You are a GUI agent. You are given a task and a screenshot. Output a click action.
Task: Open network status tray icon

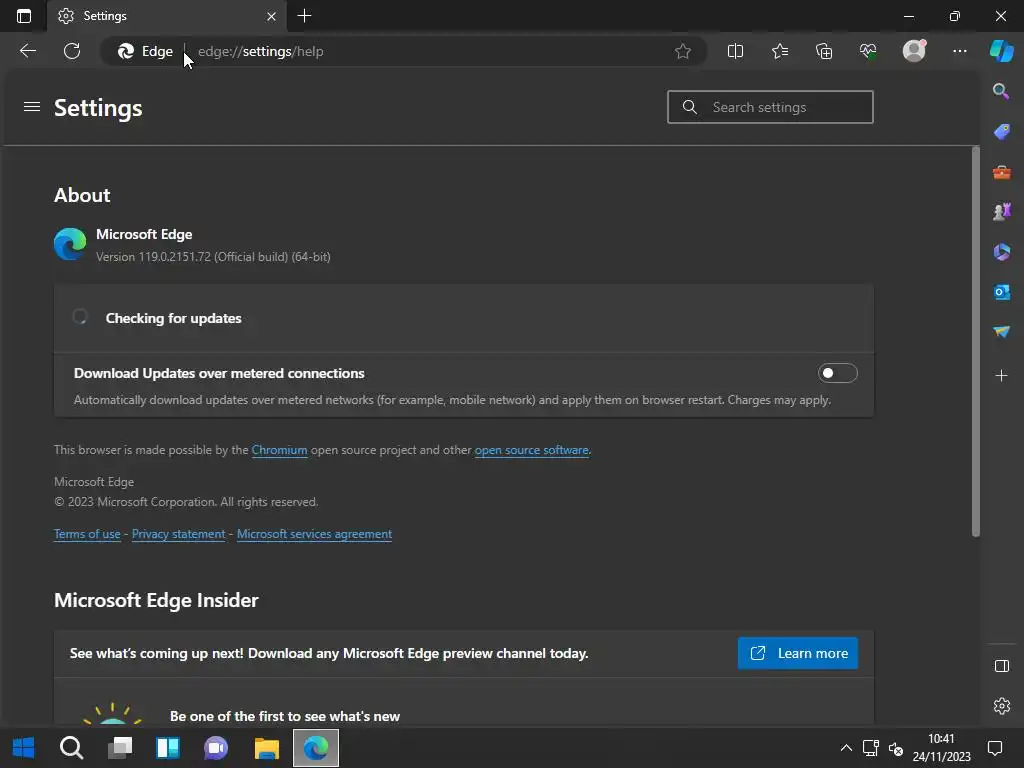coord(871,748)
